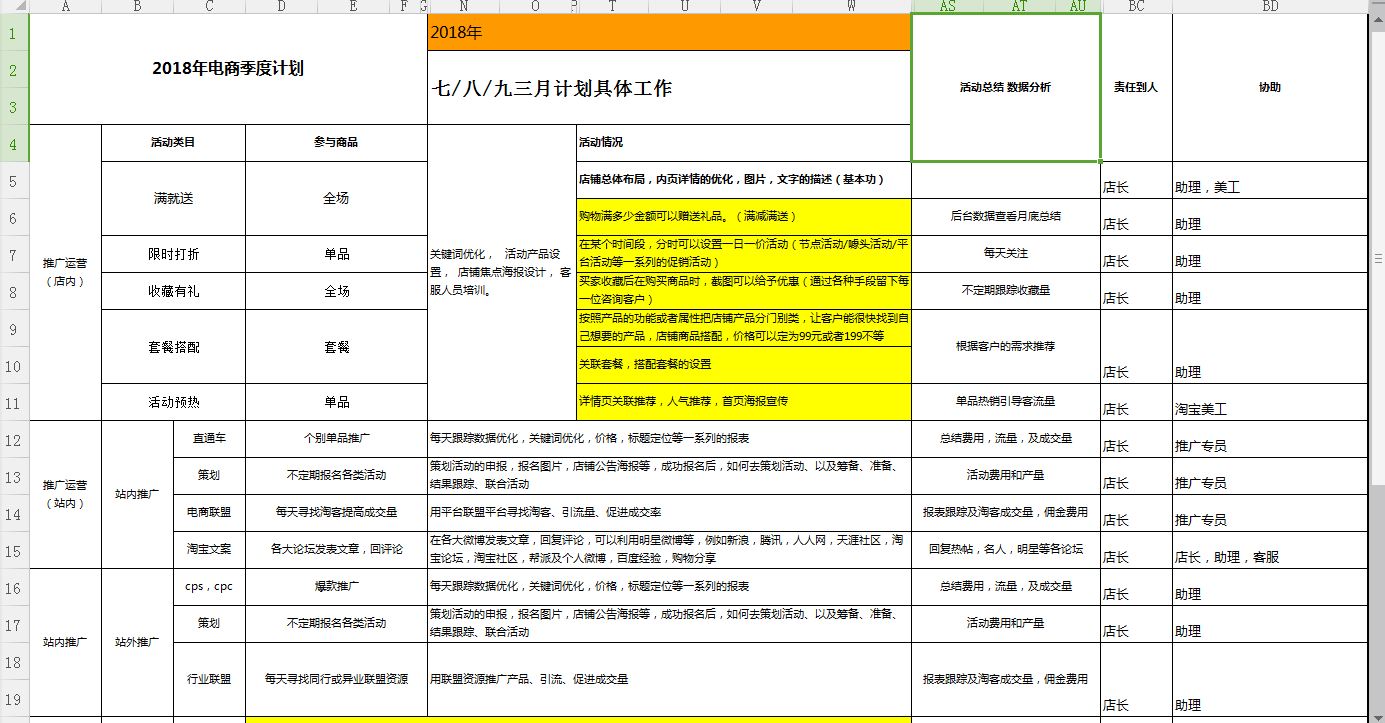Select the '协助' header cell
This screenshot has width=1385, height=723.
(1269, 87)
